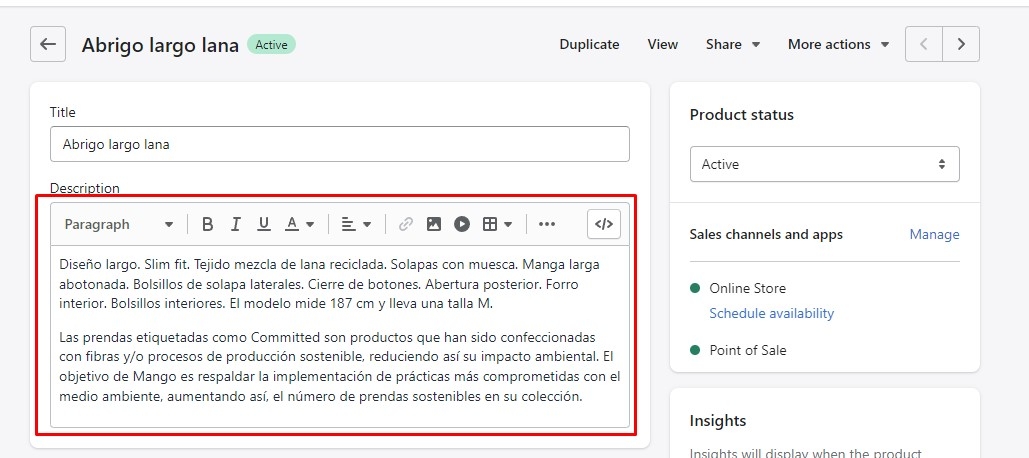The image size is (1029, 458).
Task: Open the text color dropdown
Action: (299, 224)
